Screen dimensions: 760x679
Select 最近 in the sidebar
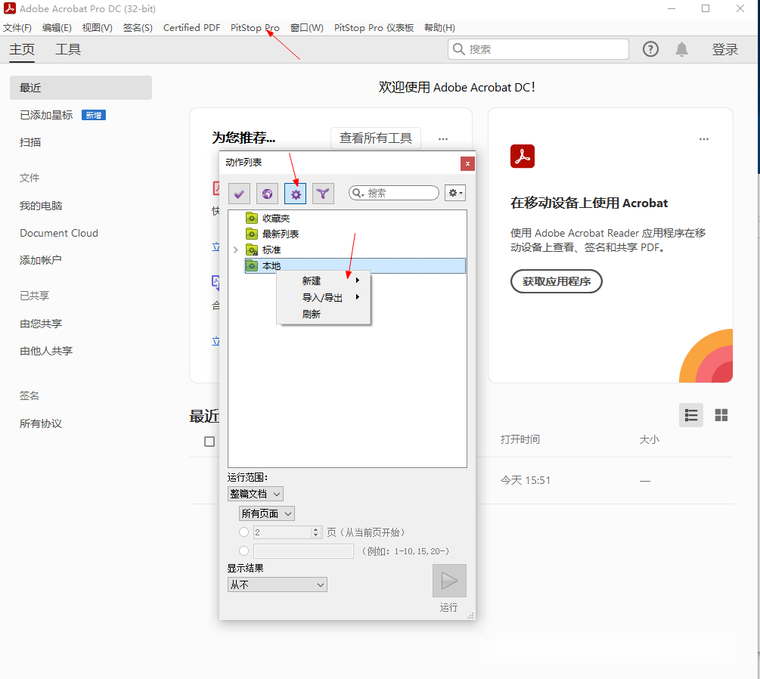81,88
